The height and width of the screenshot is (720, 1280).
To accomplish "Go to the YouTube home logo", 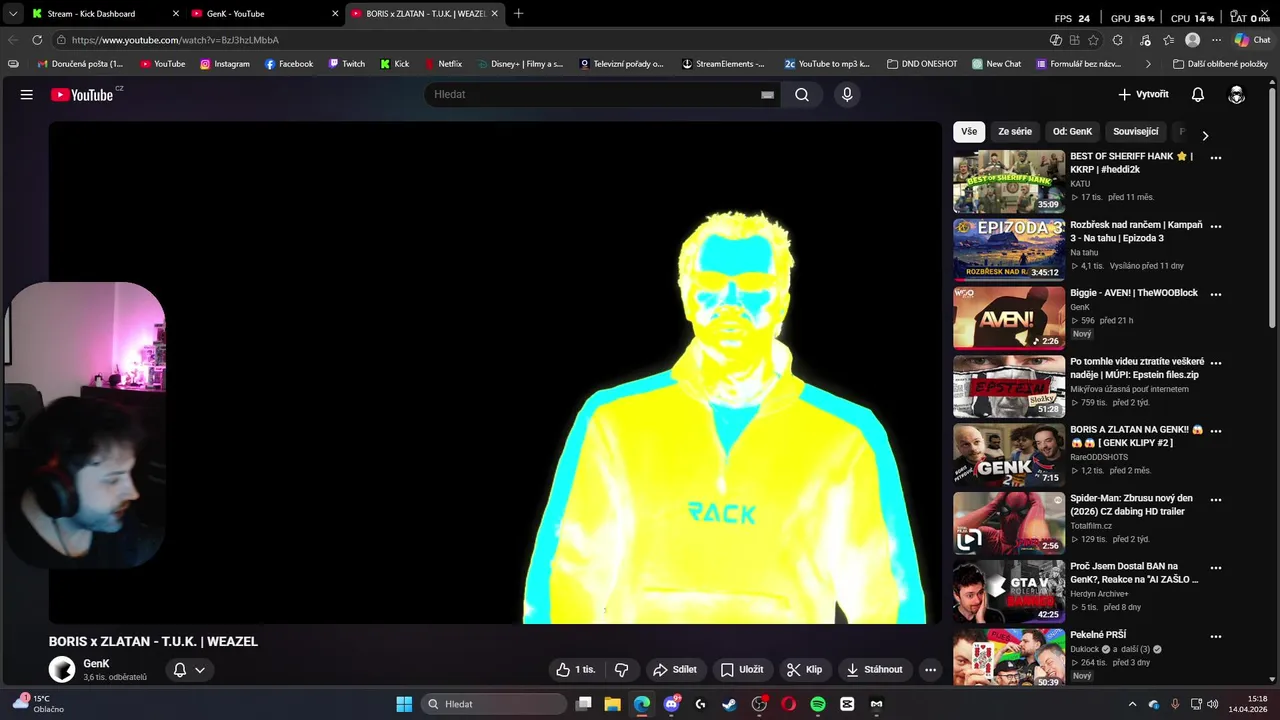I will pos(83,95).
